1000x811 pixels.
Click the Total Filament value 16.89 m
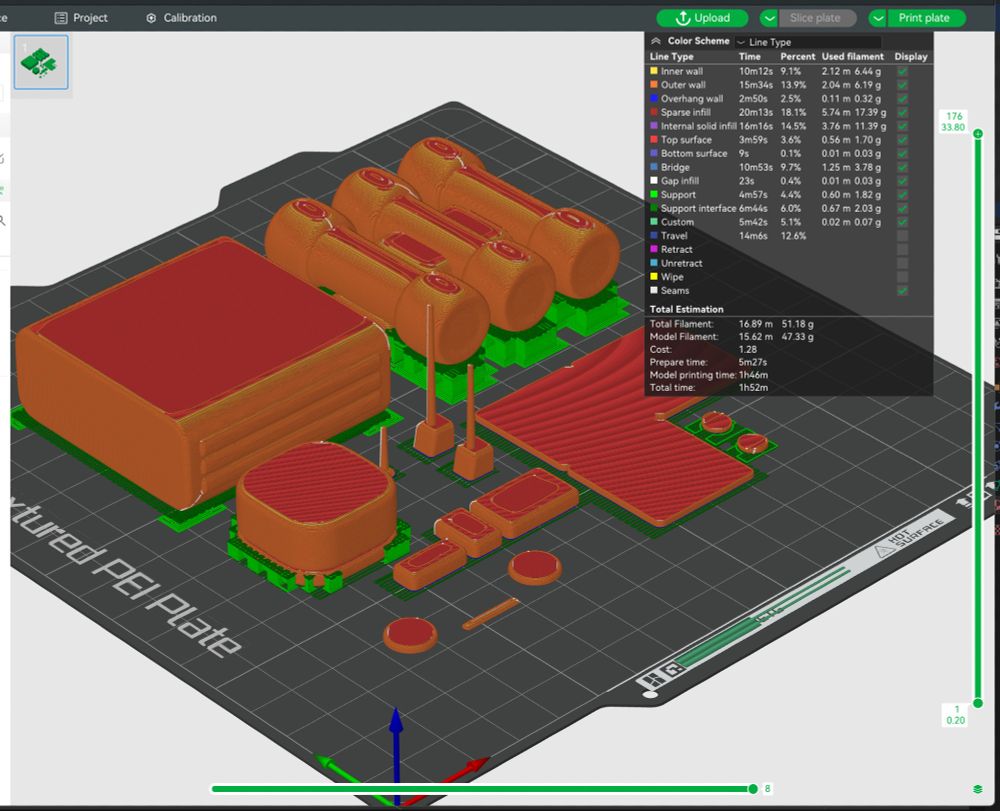(756, 324)
